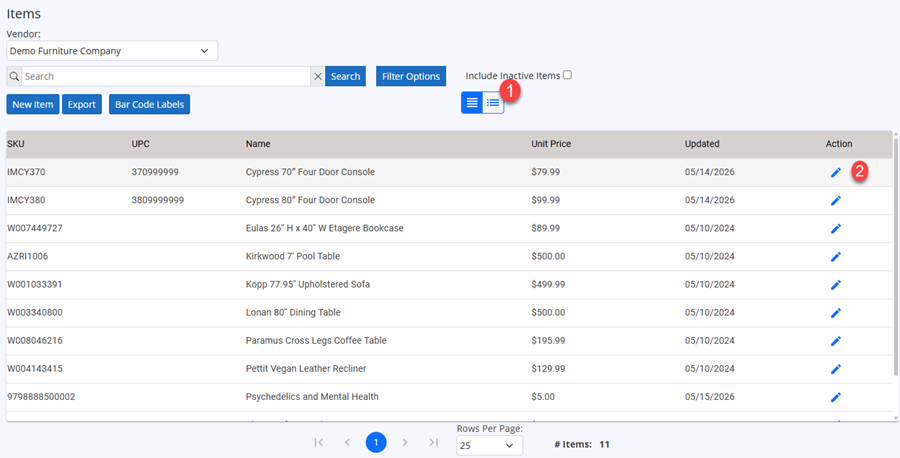Select SKU cell W004143415
The width and height of the screenshot is (900, 458).
click(x=34, y=369)
